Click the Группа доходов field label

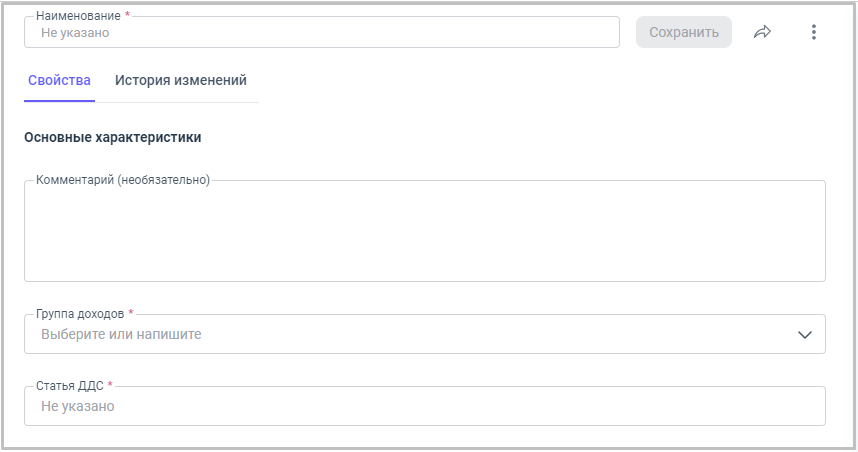pos(80,314)
